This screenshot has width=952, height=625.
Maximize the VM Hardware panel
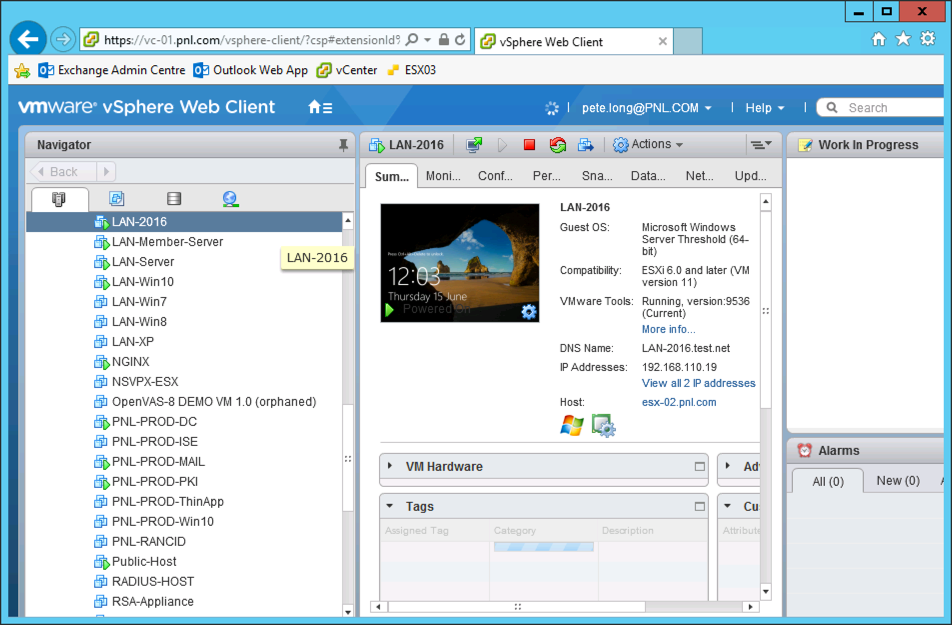[699, 466]
